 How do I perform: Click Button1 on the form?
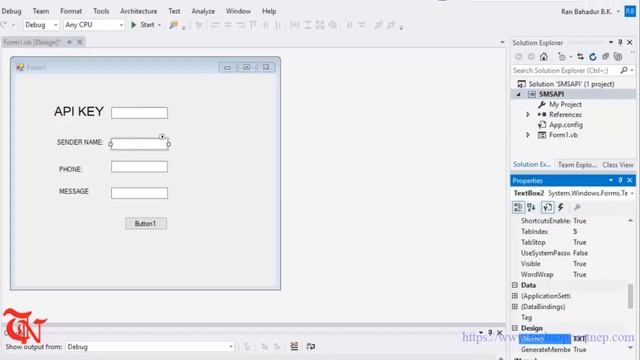146,224
